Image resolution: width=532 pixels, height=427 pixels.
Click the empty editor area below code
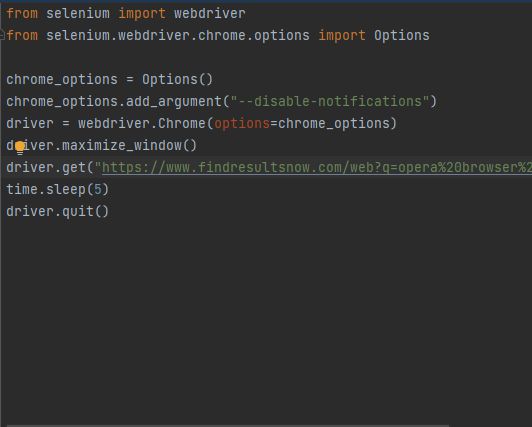tap(266, 315)
